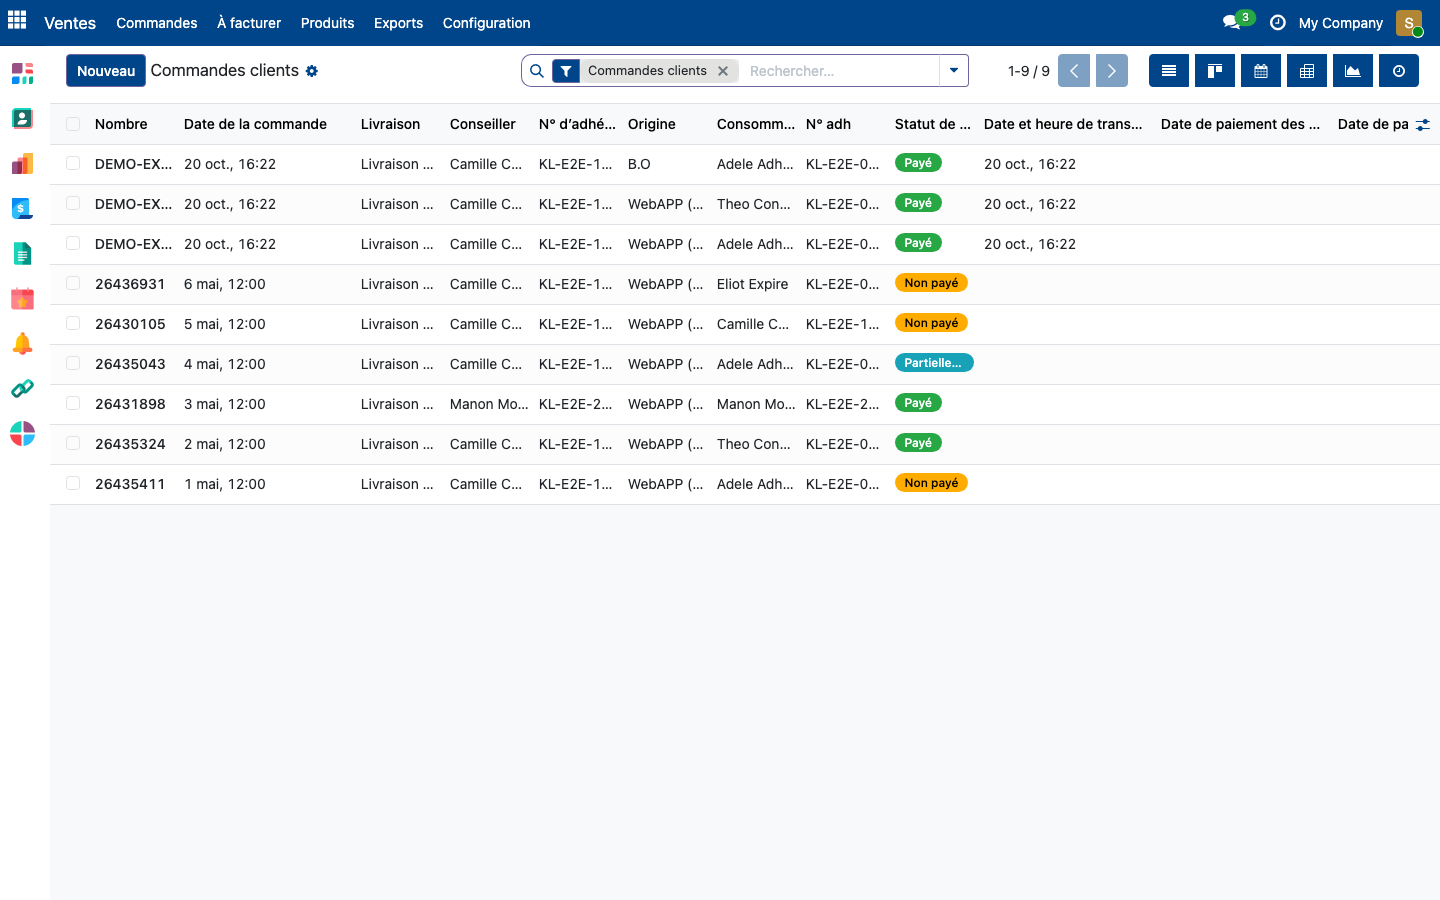Screen dimensions: 1440x900
Task: Open the À facturer menu
Action: tap(249, 23)
